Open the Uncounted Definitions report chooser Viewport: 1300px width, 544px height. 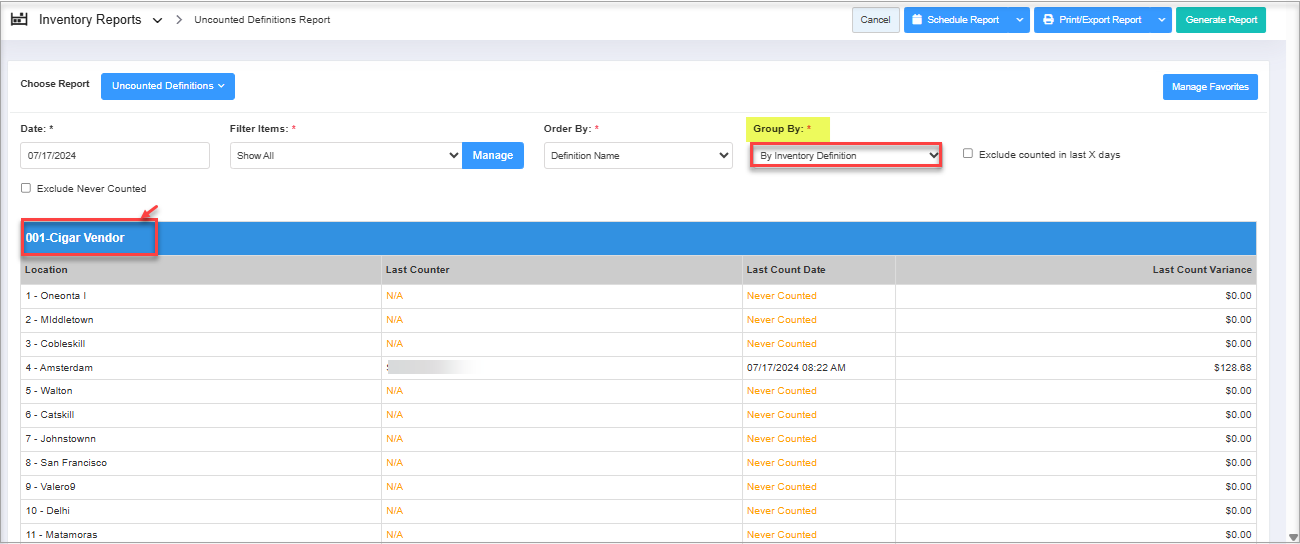167,86
